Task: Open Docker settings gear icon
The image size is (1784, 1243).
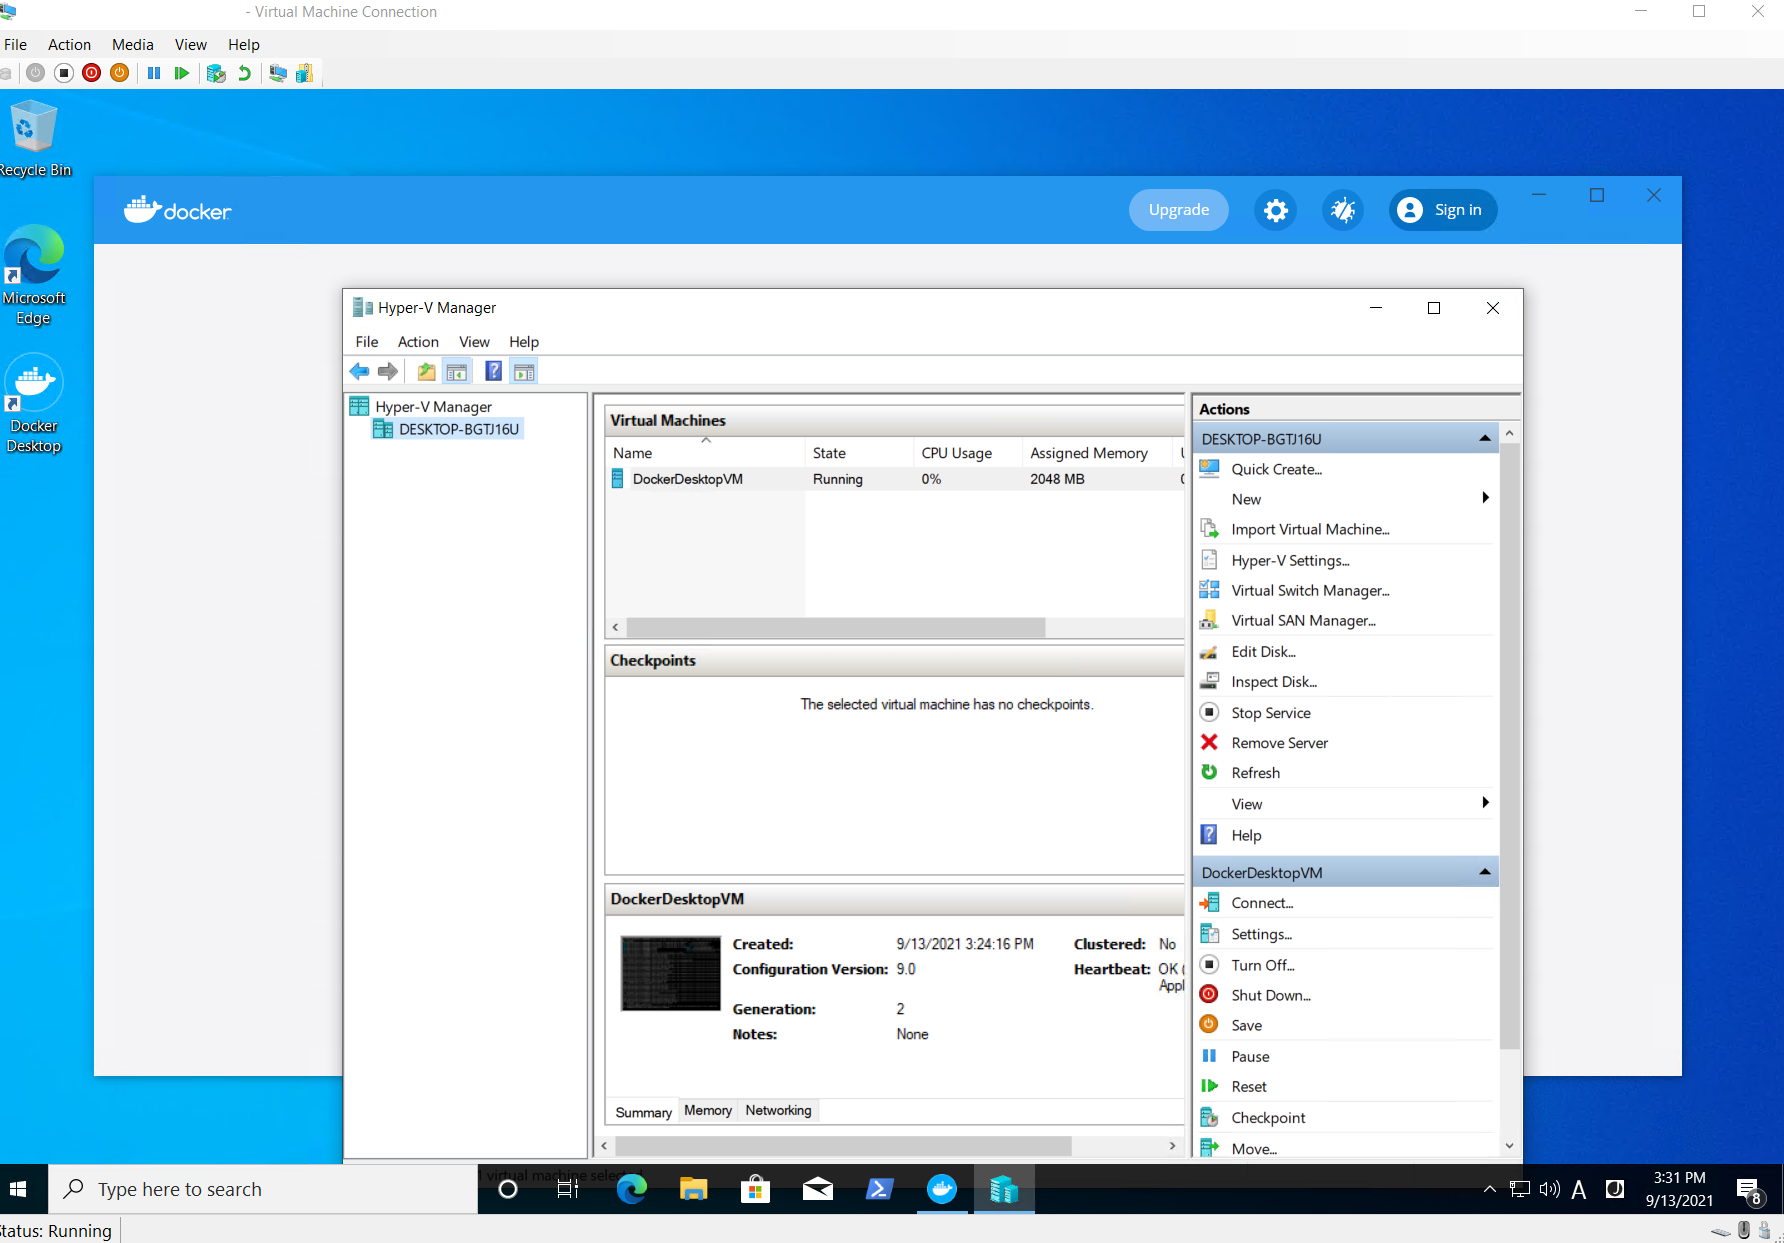Action: 1276,210
